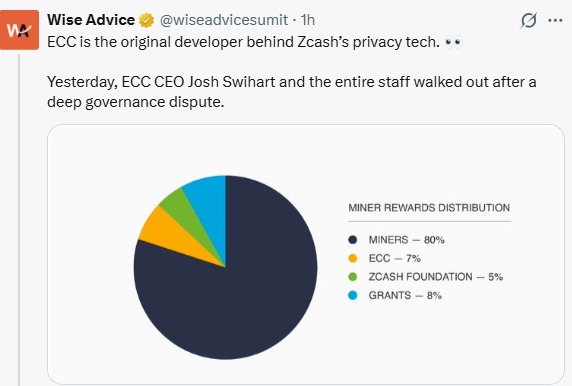
Task: Open the Grok slash-circle icon
Action: [x=529, y=20]
